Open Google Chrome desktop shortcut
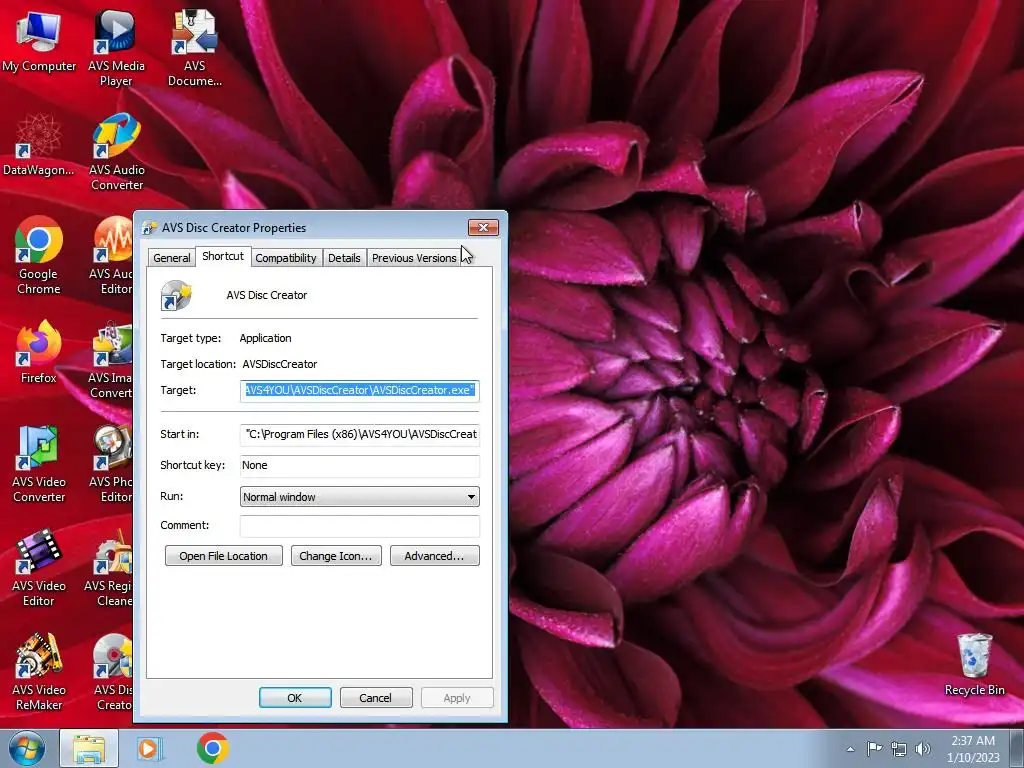 39,255
